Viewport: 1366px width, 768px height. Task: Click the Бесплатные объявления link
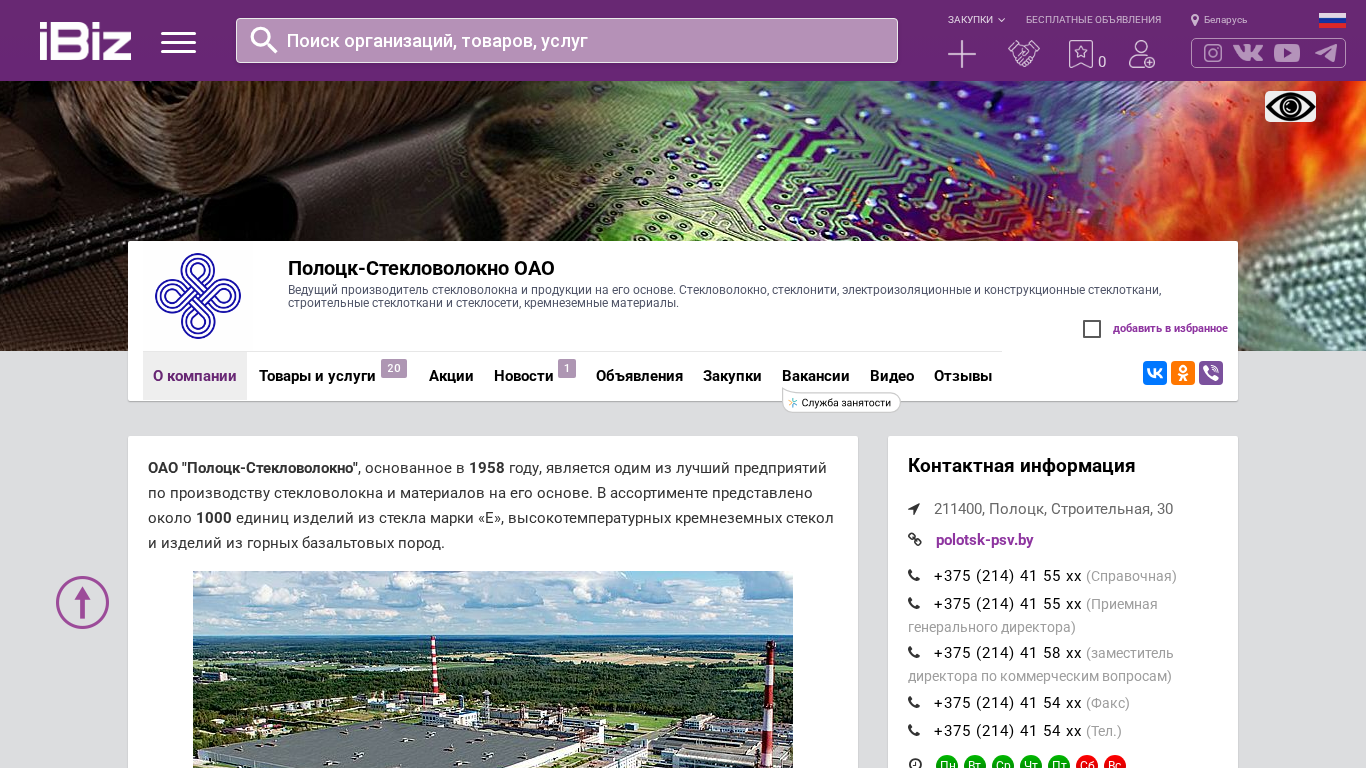point(1093,20)
